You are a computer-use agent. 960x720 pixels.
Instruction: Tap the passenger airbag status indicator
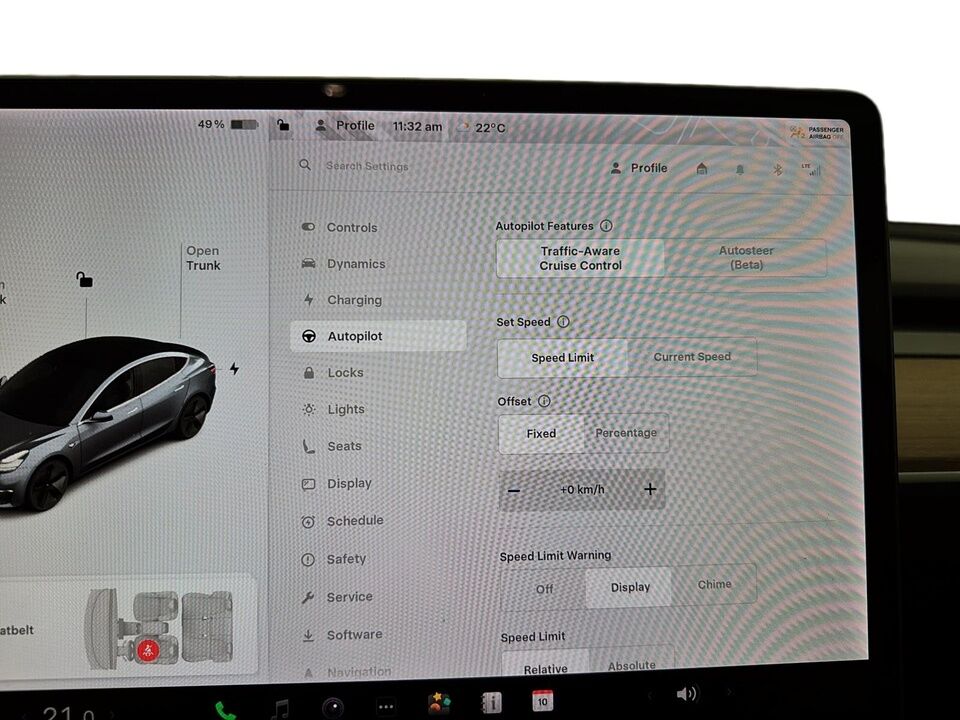tap(817, 132)
